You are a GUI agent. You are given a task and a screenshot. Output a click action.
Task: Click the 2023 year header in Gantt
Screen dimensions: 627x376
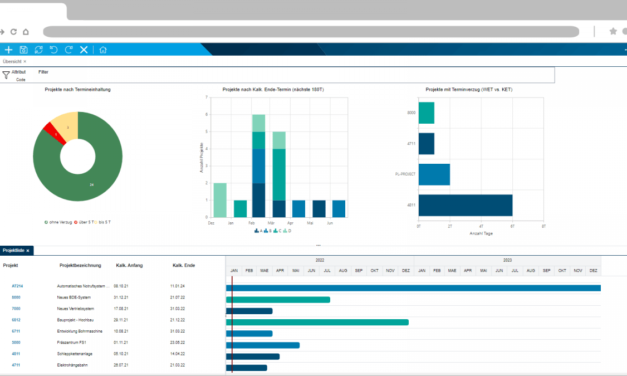coord(507,260)
